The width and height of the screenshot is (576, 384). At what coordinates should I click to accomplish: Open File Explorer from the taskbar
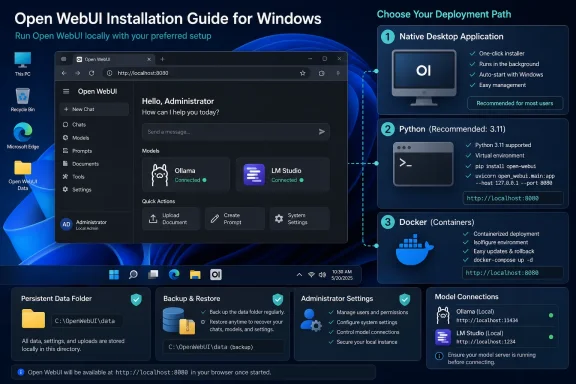click(x=195, y=274)
